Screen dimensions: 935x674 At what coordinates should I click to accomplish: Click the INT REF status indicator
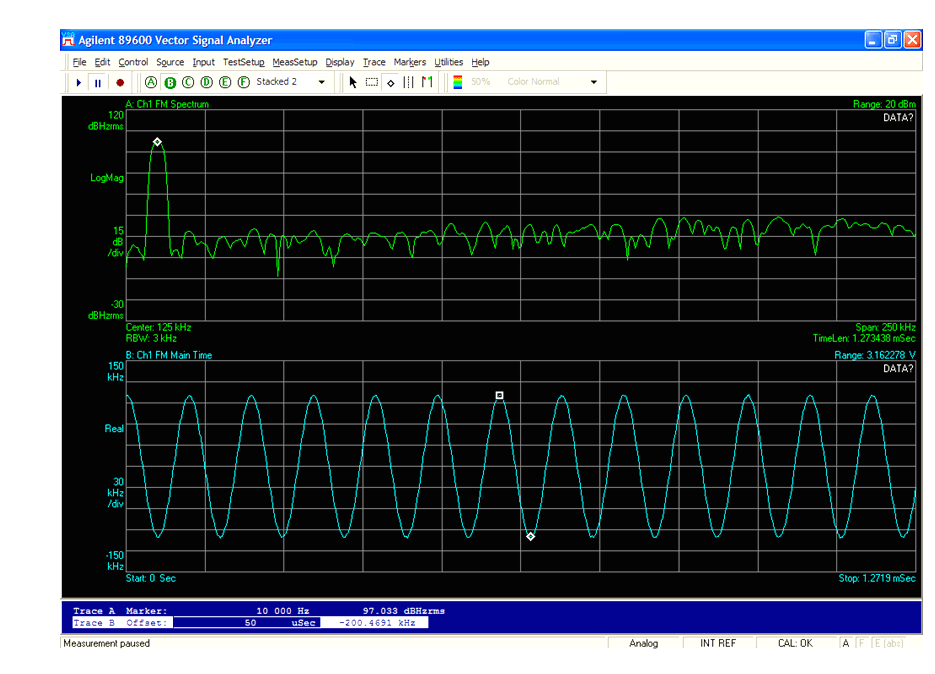click(x=717, y=643)
